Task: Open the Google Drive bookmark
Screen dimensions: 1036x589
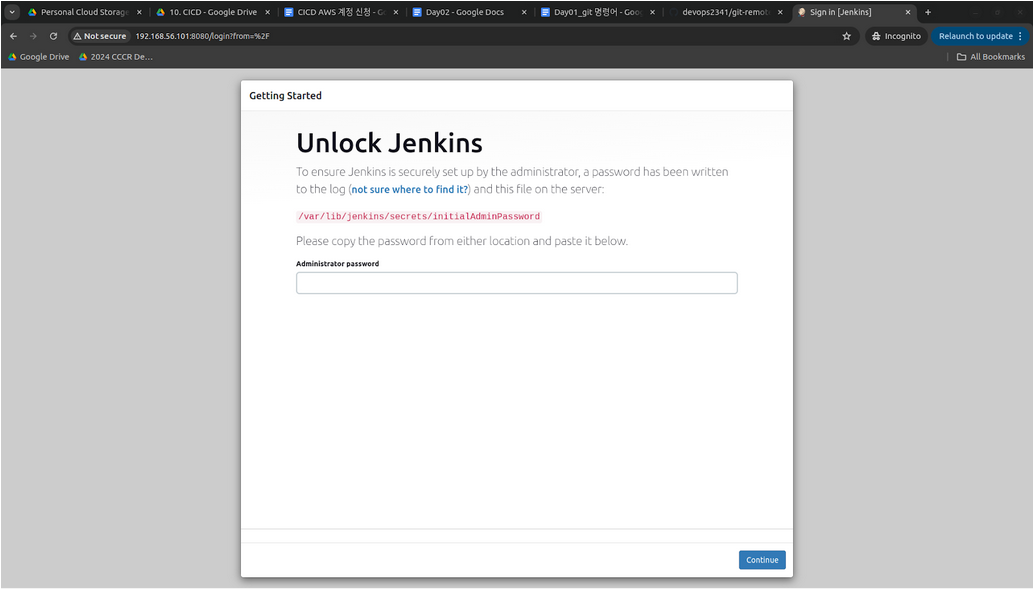Action: tap(38, 57)
